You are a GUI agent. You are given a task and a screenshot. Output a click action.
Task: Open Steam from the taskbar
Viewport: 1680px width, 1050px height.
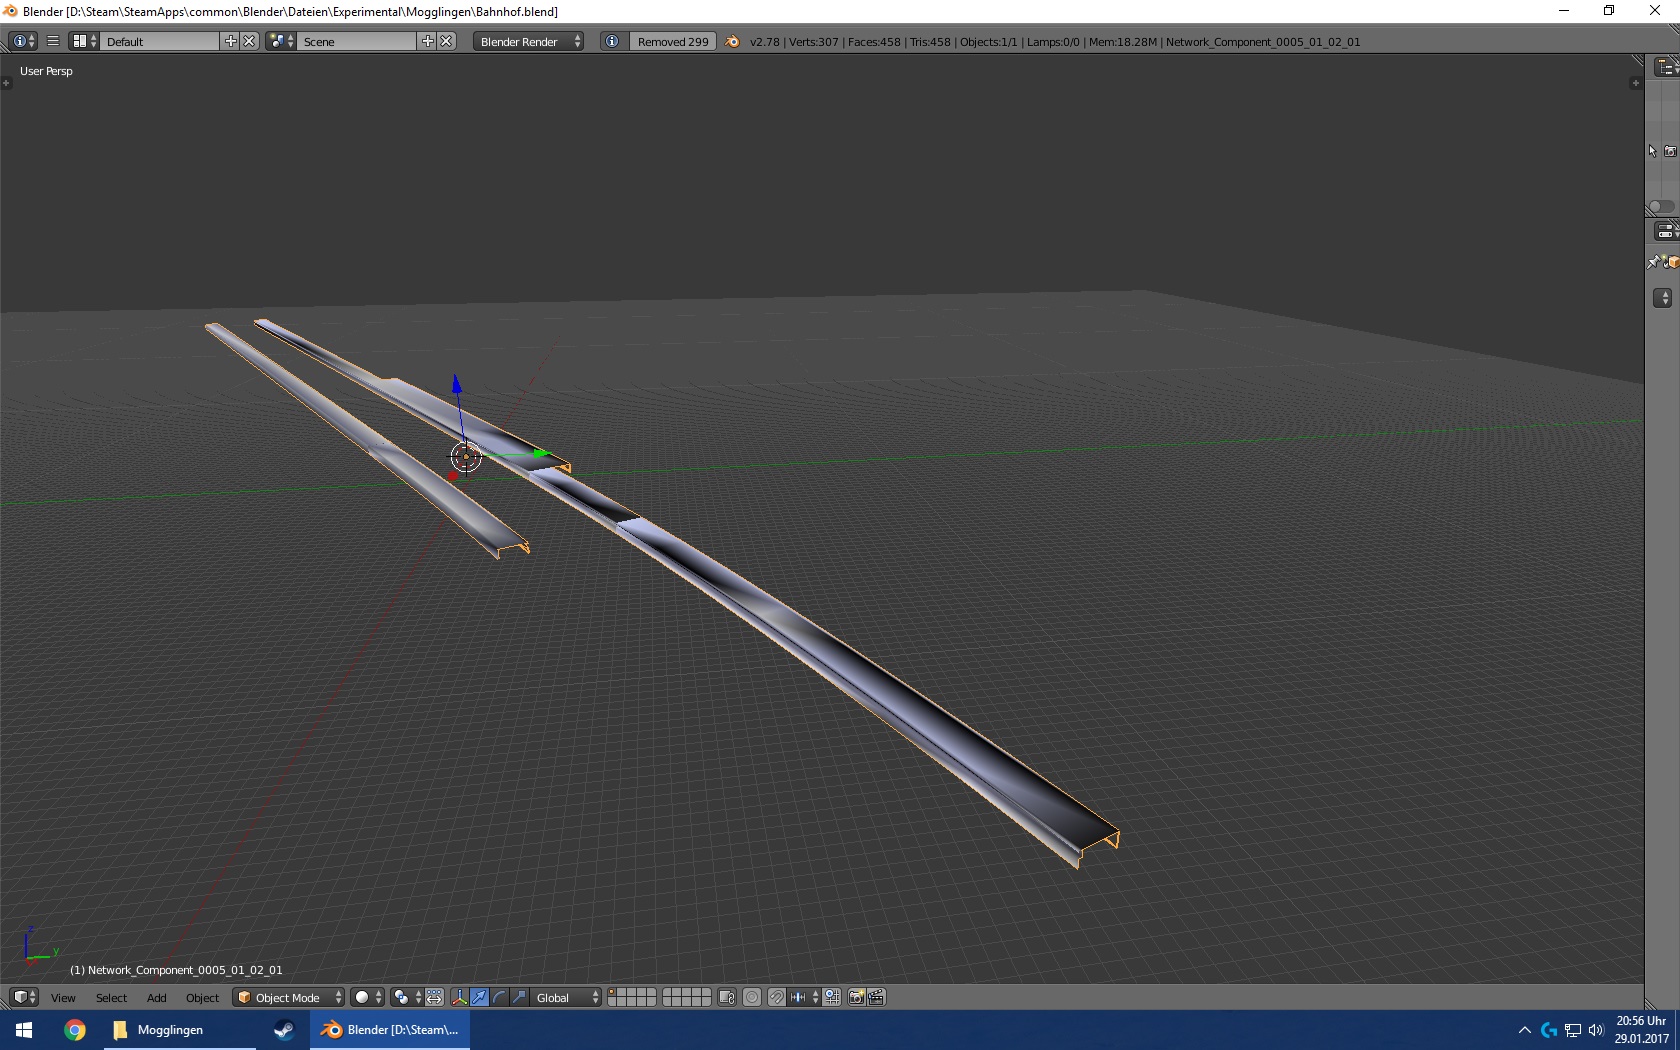click(284, 1030)
